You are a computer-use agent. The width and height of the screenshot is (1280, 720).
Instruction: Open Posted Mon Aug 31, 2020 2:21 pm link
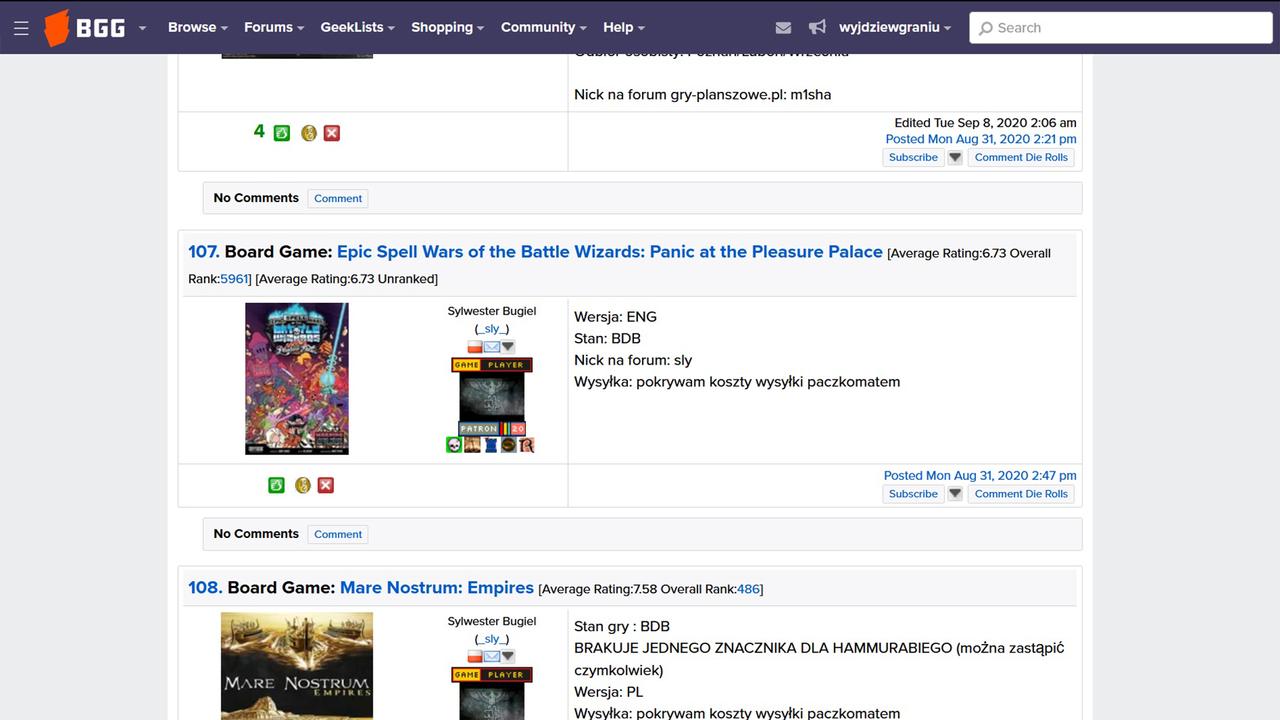point(981,139)
